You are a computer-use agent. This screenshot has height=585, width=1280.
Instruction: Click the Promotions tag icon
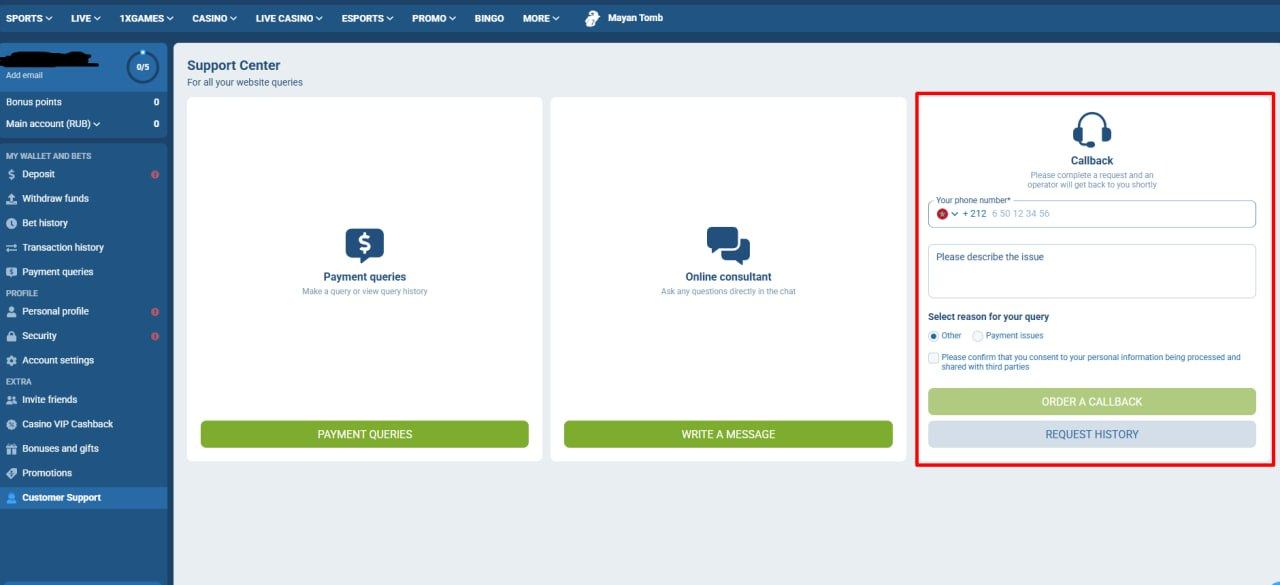pos(12,473)
